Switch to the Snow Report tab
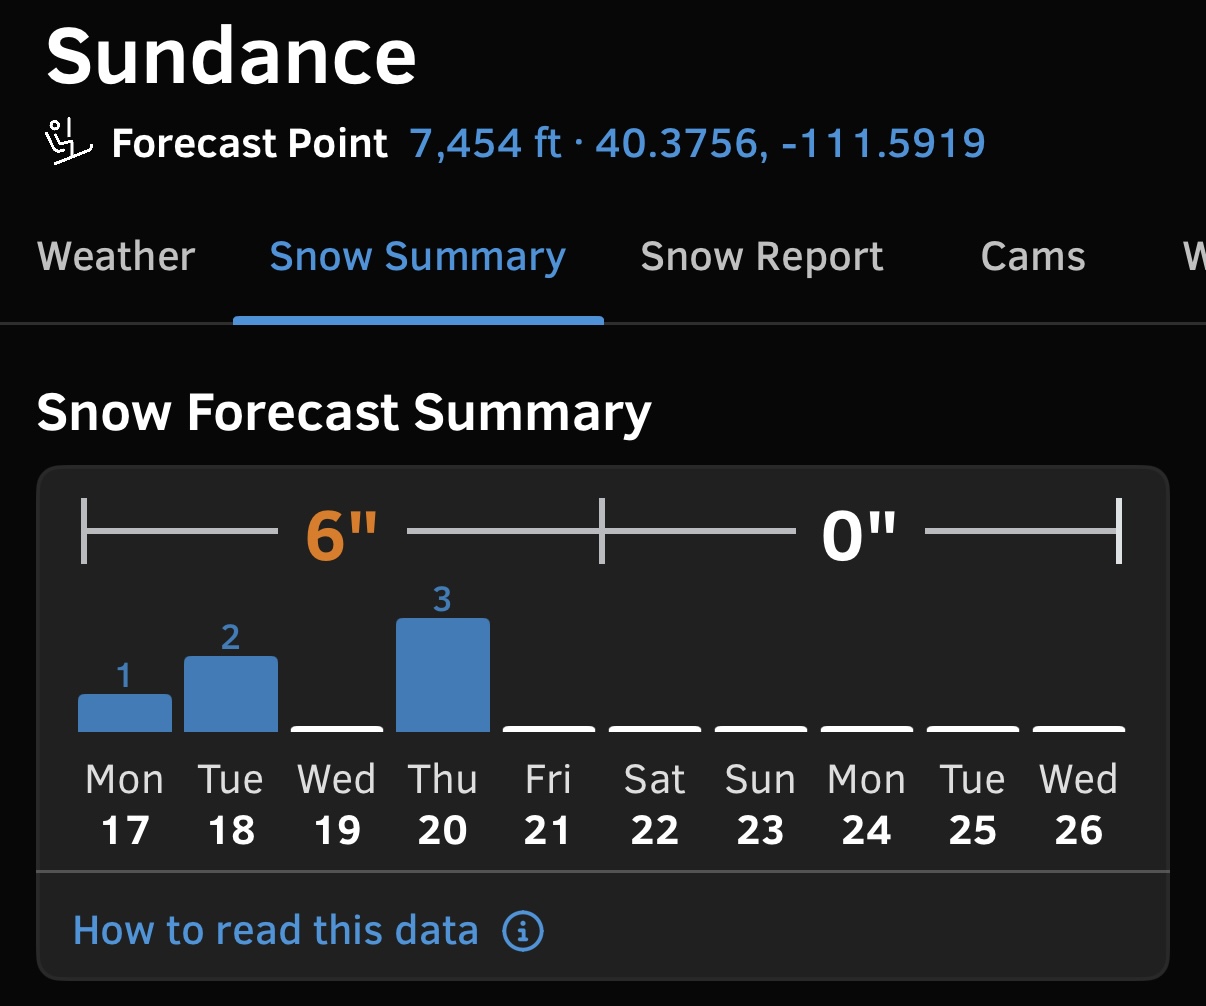The height and width of the screenshot is (1006, 1206). 762,257
